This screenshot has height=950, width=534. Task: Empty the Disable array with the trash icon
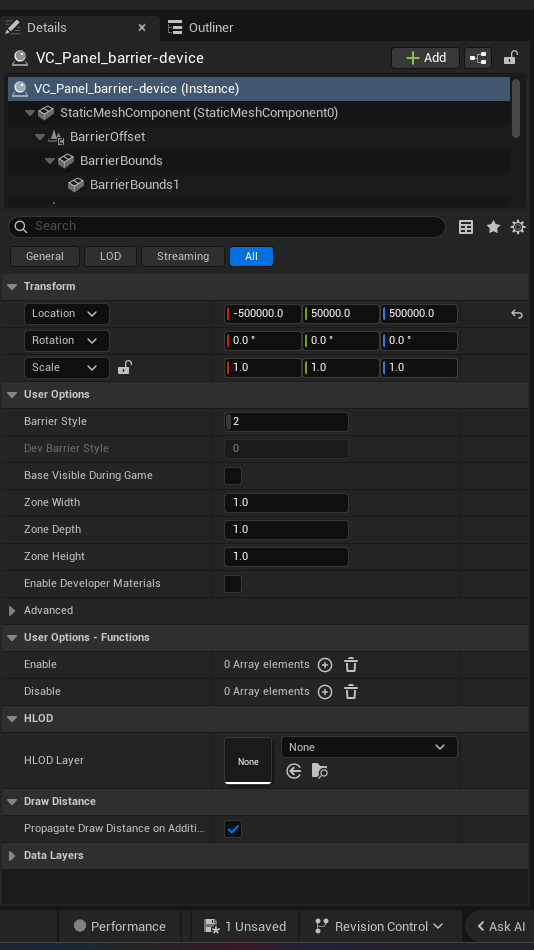pyautogui.click(x=351, y=692)
